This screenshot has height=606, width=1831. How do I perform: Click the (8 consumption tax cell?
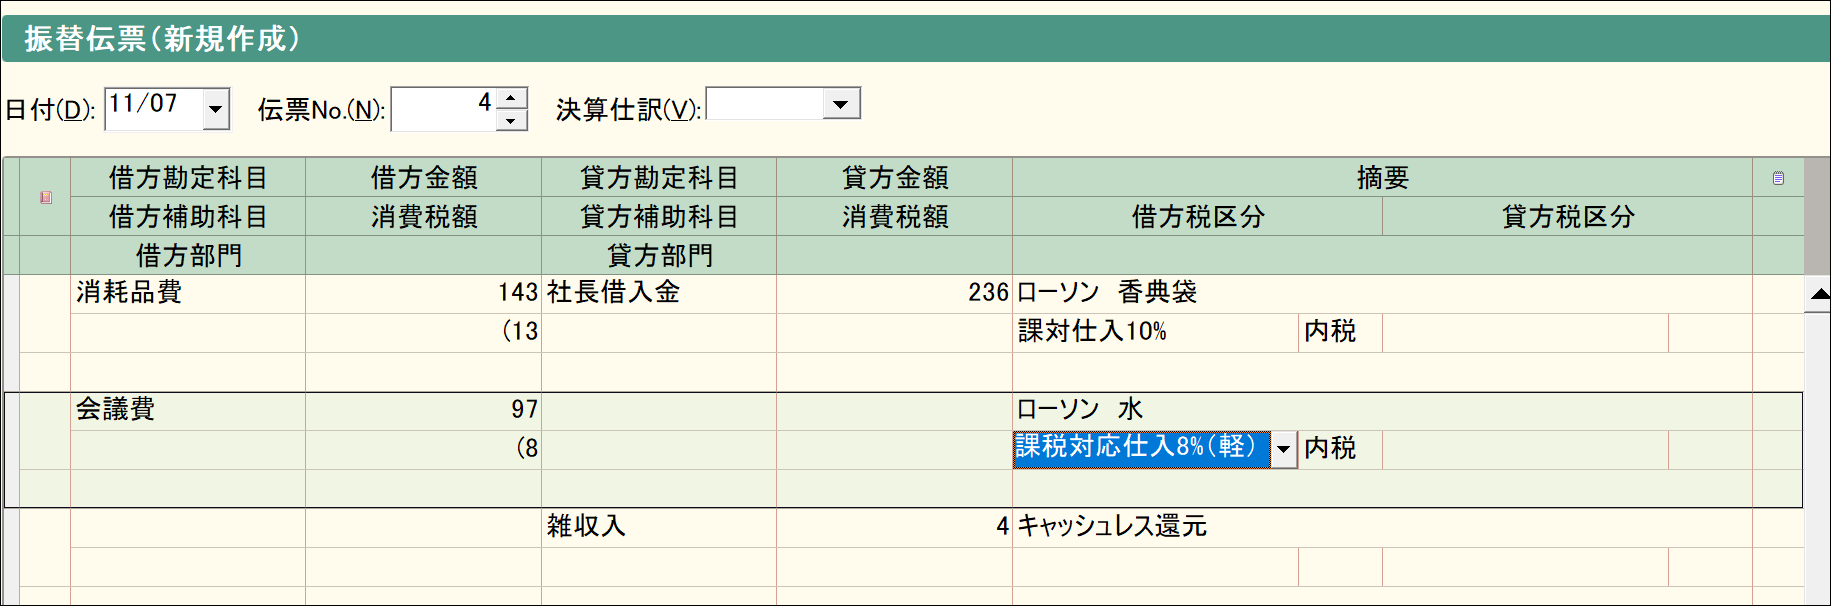point(424,449)
